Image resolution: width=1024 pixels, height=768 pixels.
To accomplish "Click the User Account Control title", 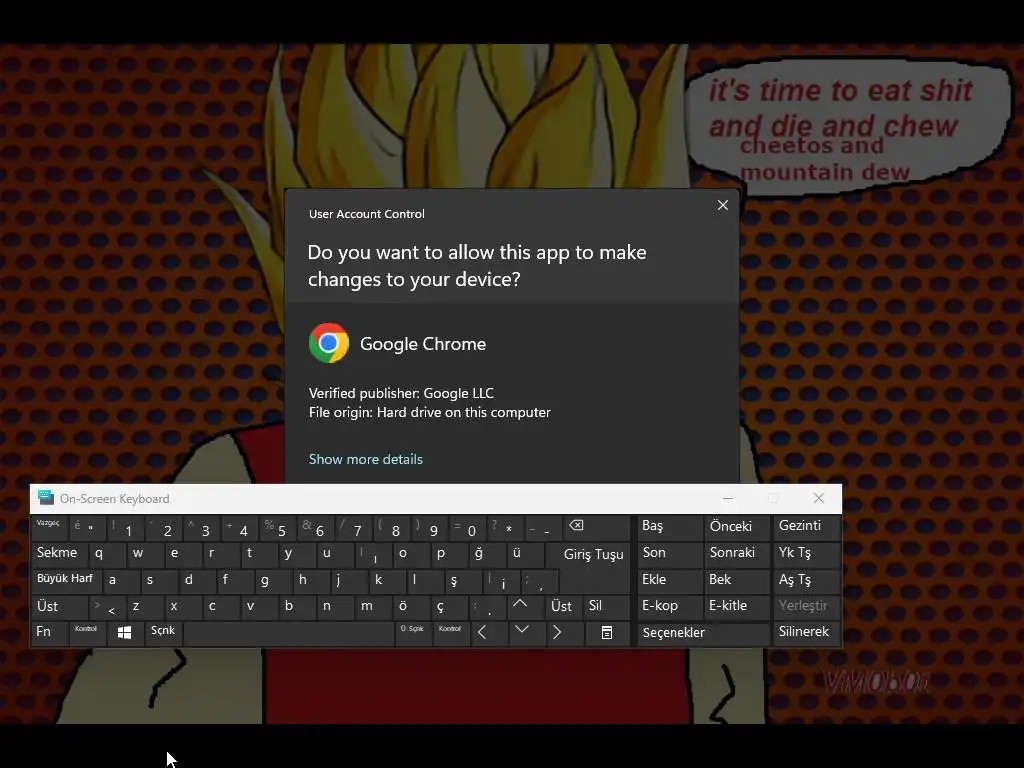I will [366, 214].
